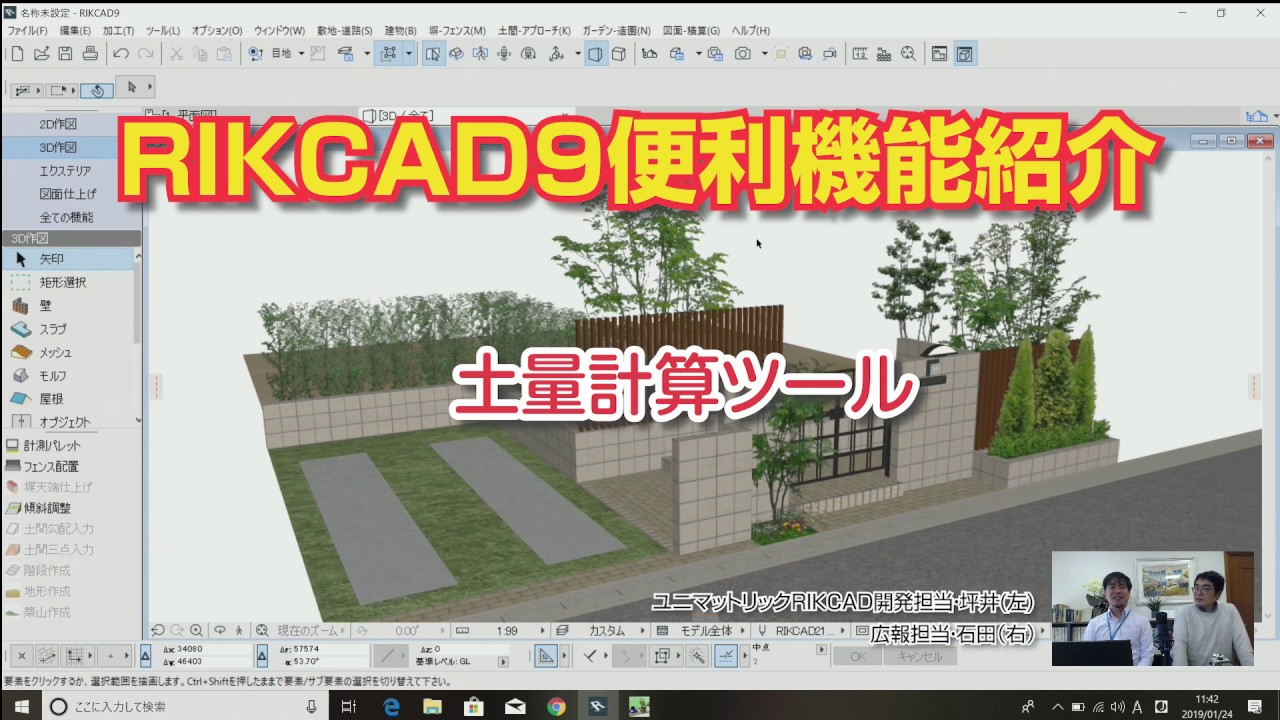Click the Copy icon in toolbar
1280x720 pixels.
click(x=200, y=54)
